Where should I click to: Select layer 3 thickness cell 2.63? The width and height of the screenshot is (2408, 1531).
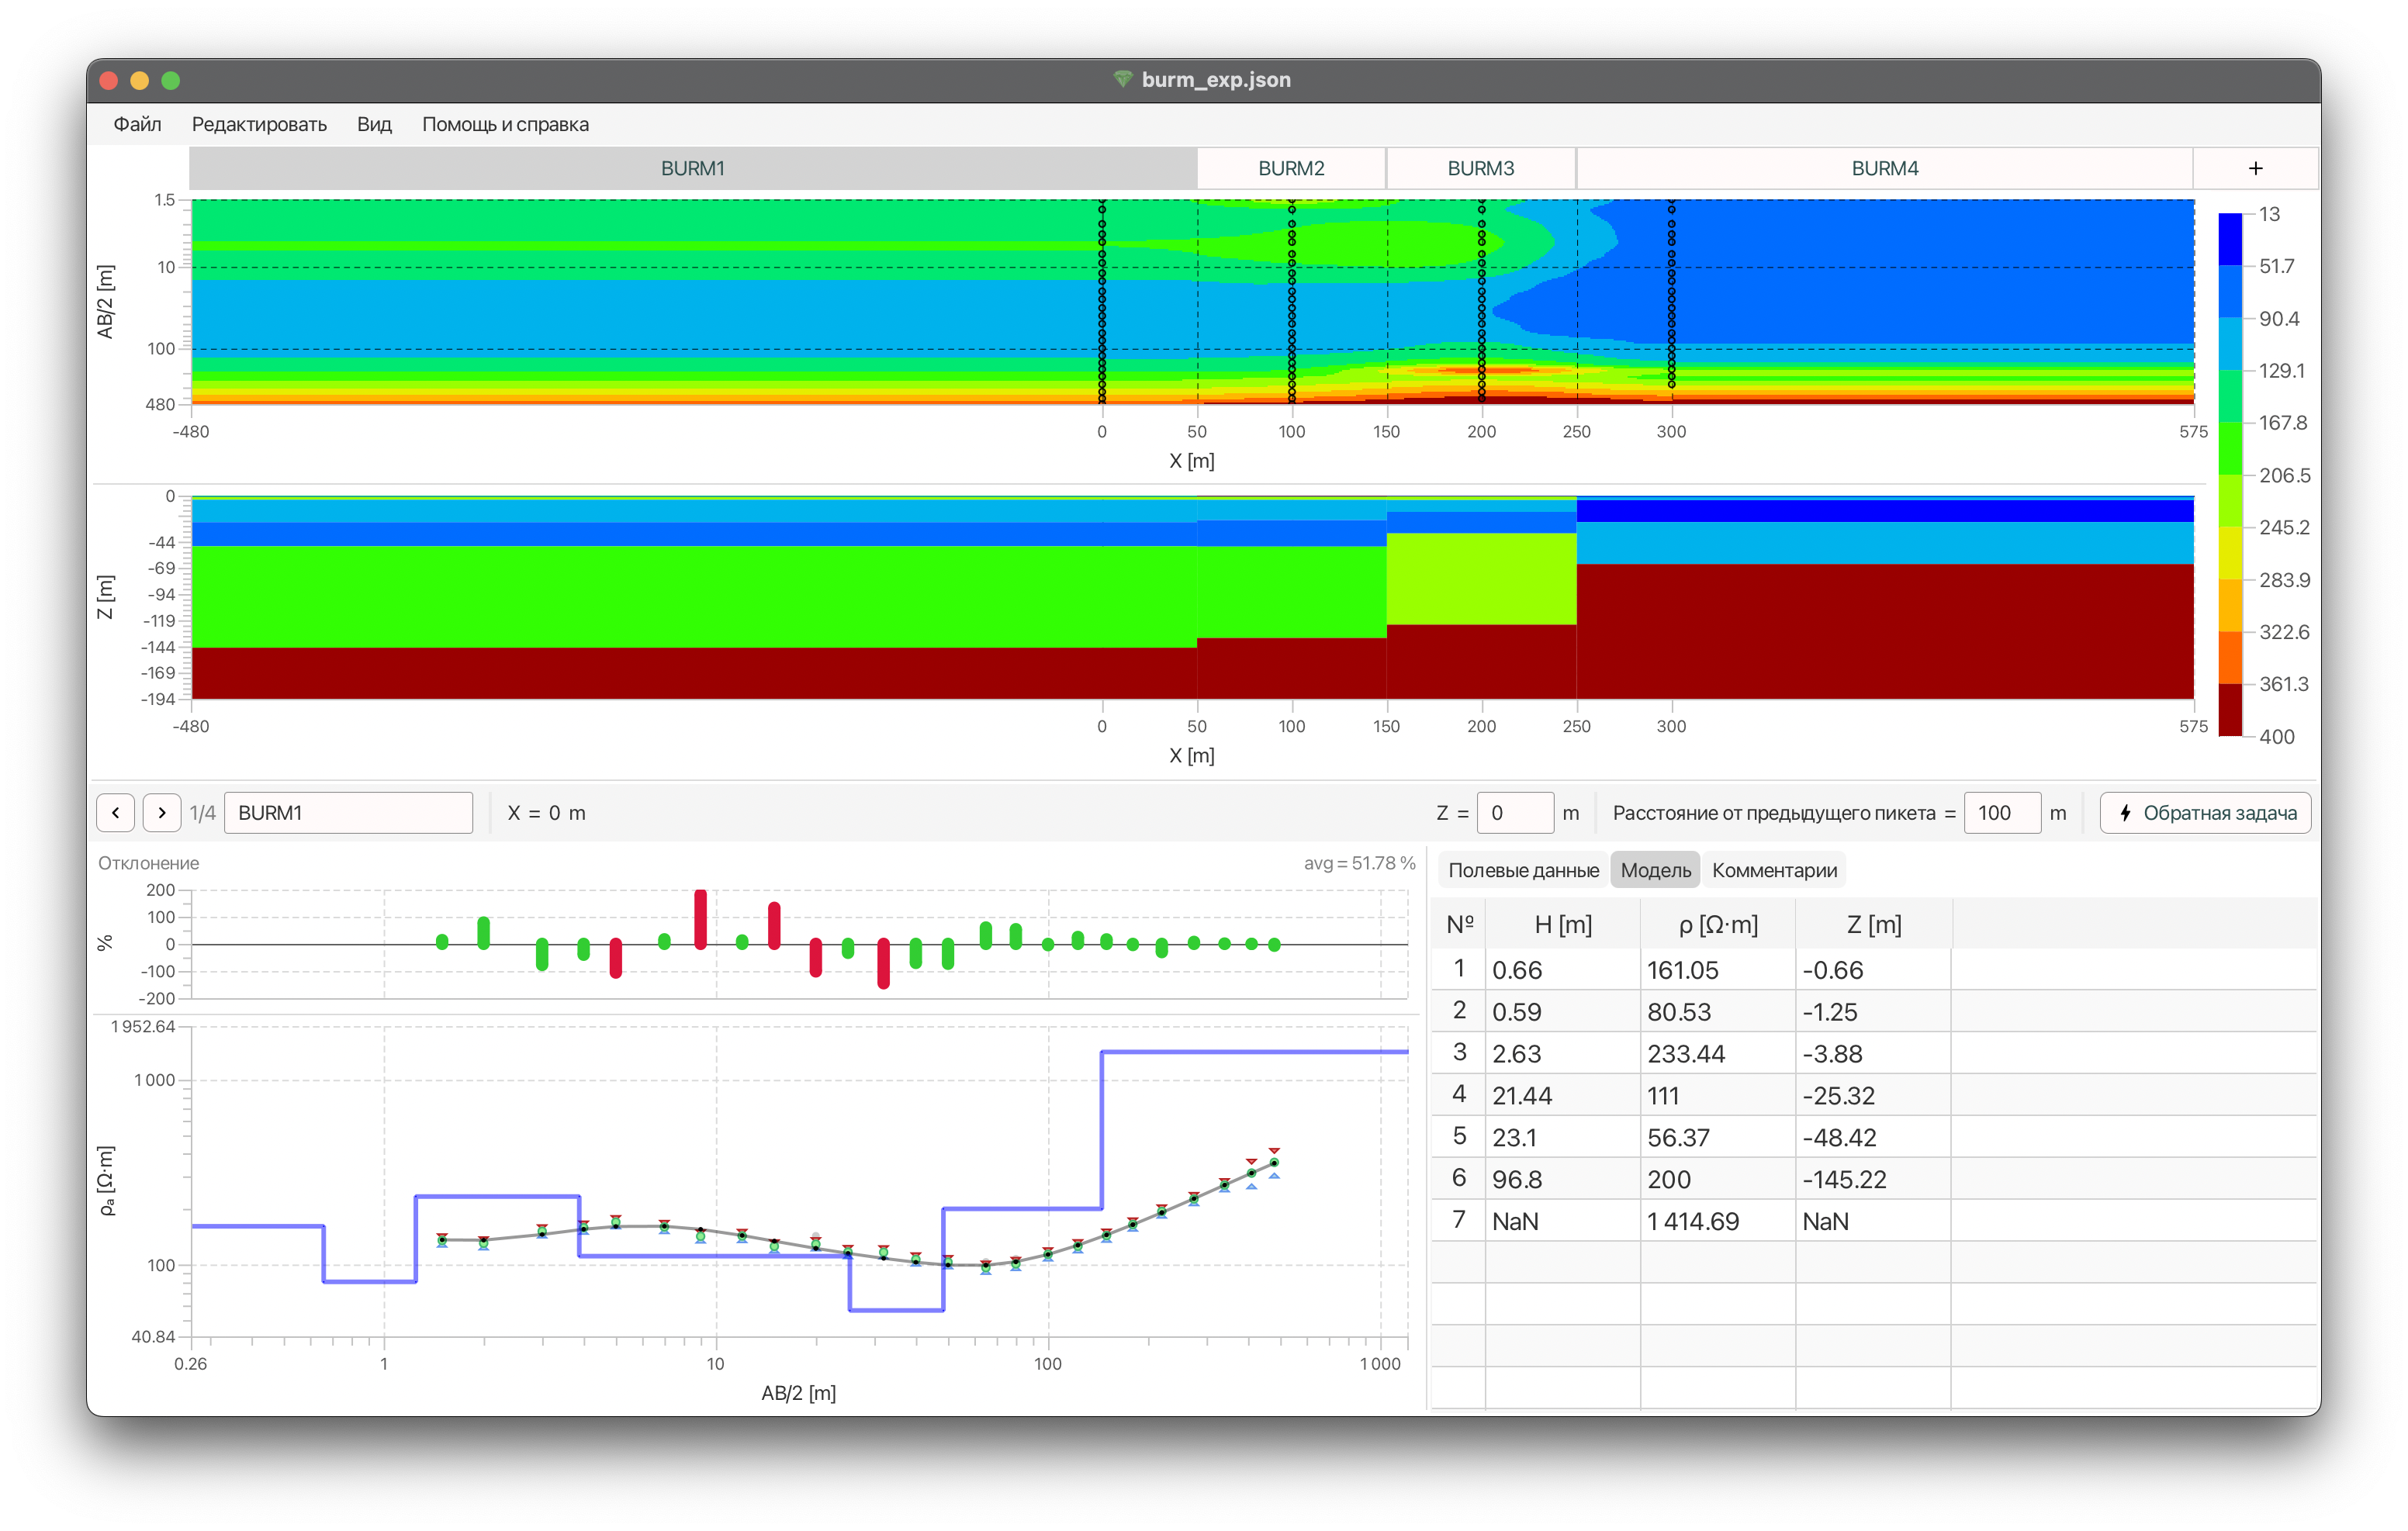(x=1562, y=1054)
